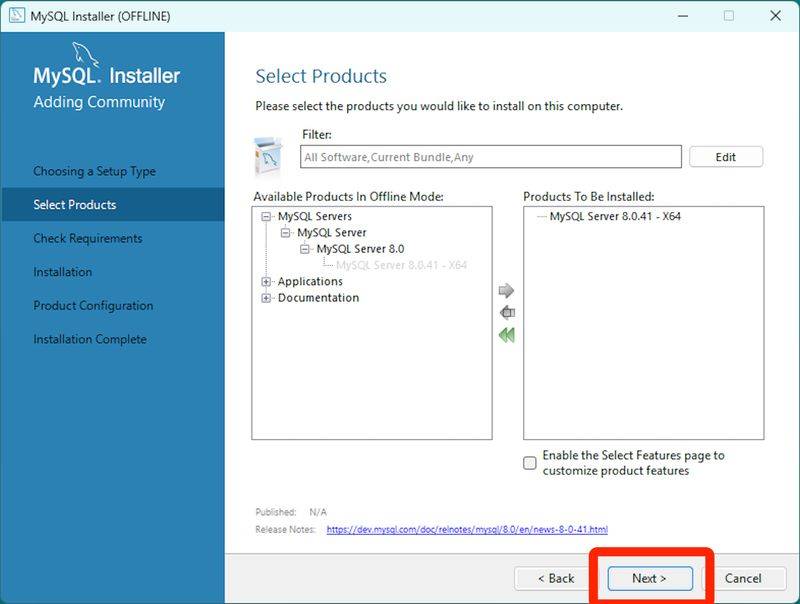Image resolution: width=800 pixels, height=604 pixels.
Task: Expand the Documentation tree node
Action: tap(266, 298)
